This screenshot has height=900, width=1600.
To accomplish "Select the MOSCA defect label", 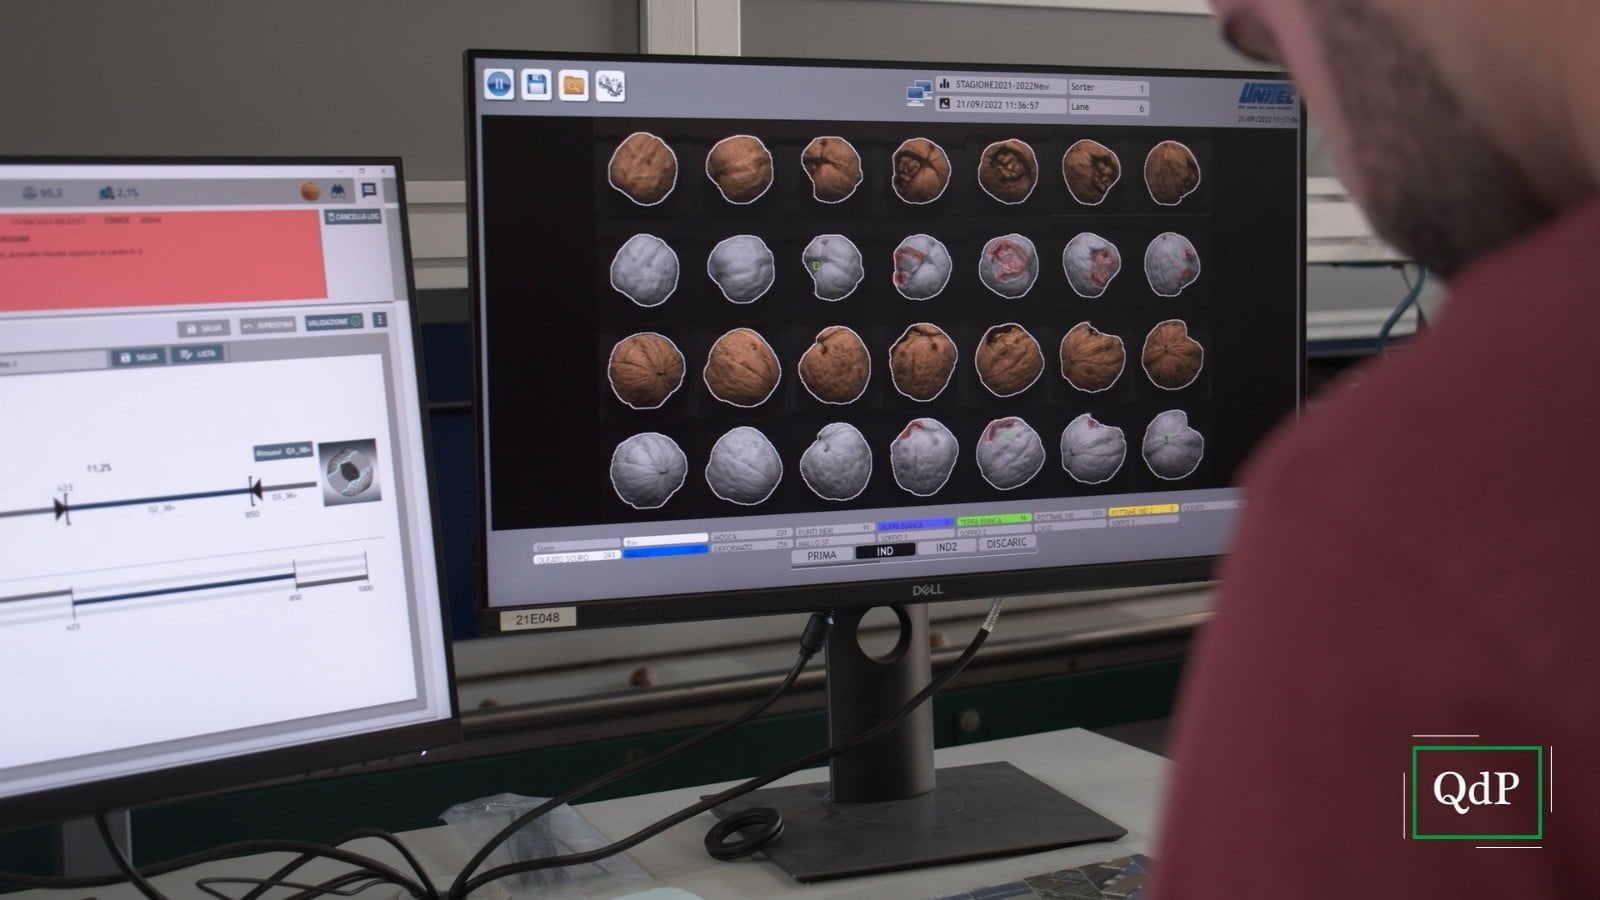I will [x=751, y=536].
